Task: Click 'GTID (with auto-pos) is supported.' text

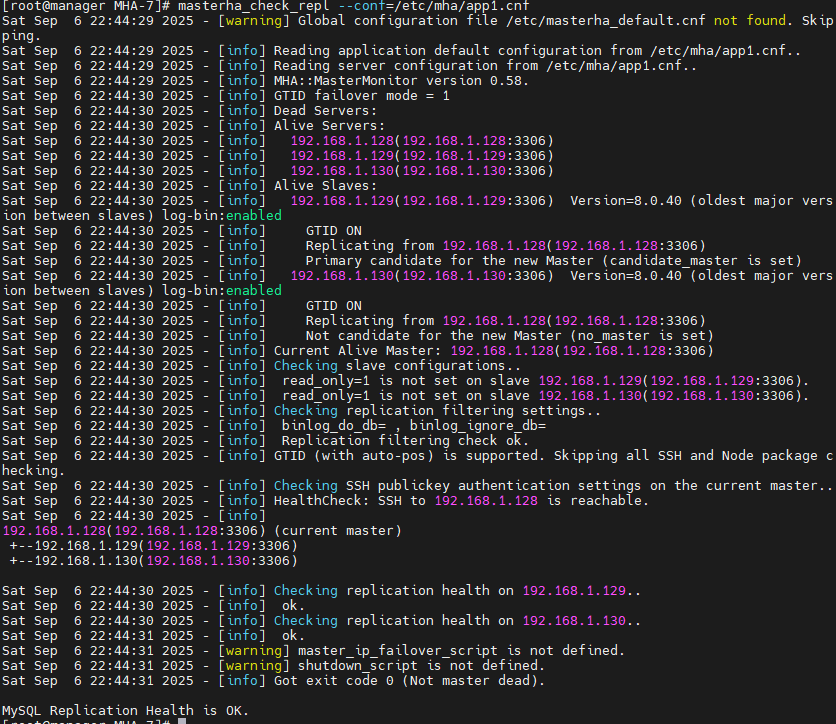Action: coord(409,455)
